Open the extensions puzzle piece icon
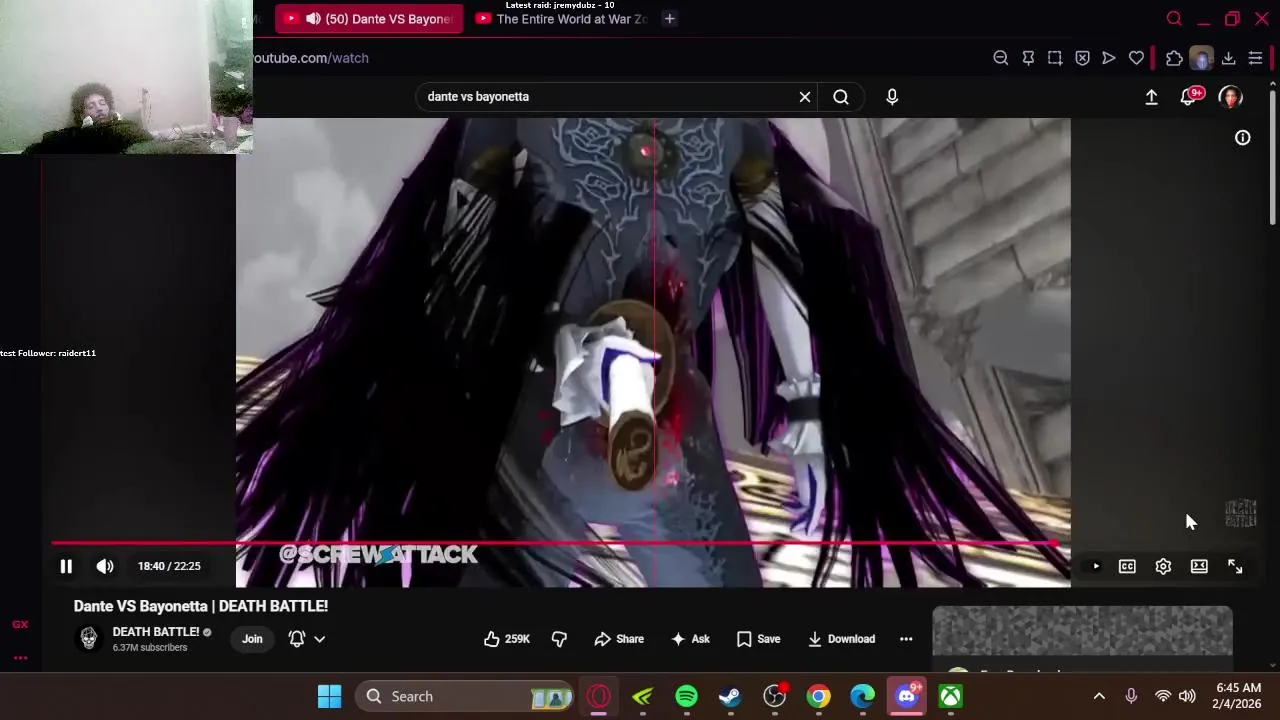The height and width of the screenshot is (720, 1280). pos(1174,58)
